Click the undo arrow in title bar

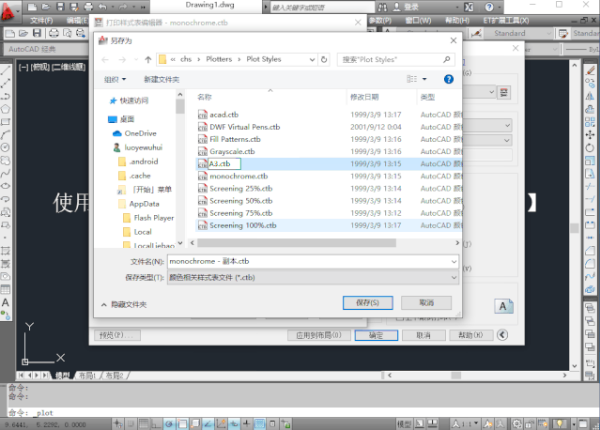[x=102, y=7]
